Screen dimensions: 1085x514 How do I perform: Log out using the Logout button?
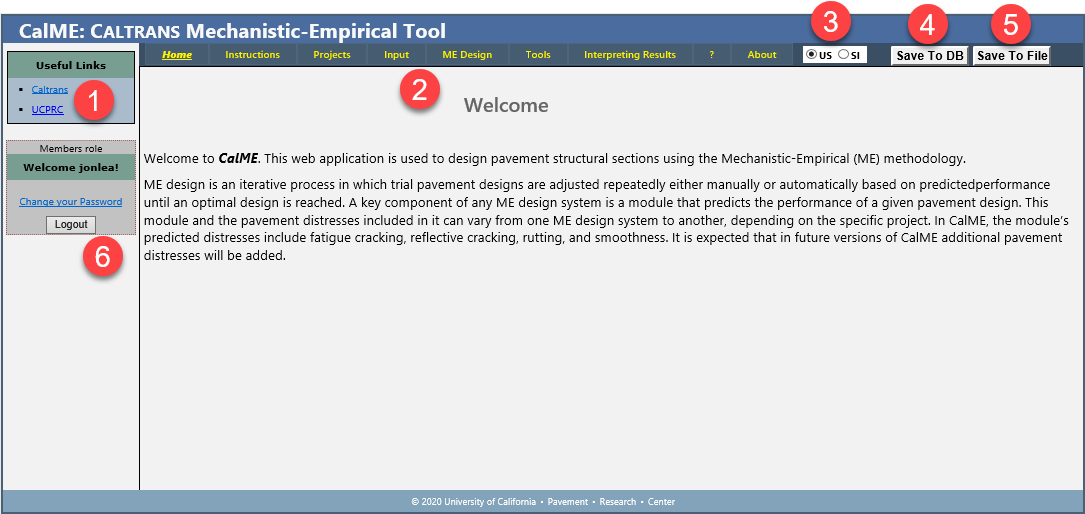click(x=71, y=224)
